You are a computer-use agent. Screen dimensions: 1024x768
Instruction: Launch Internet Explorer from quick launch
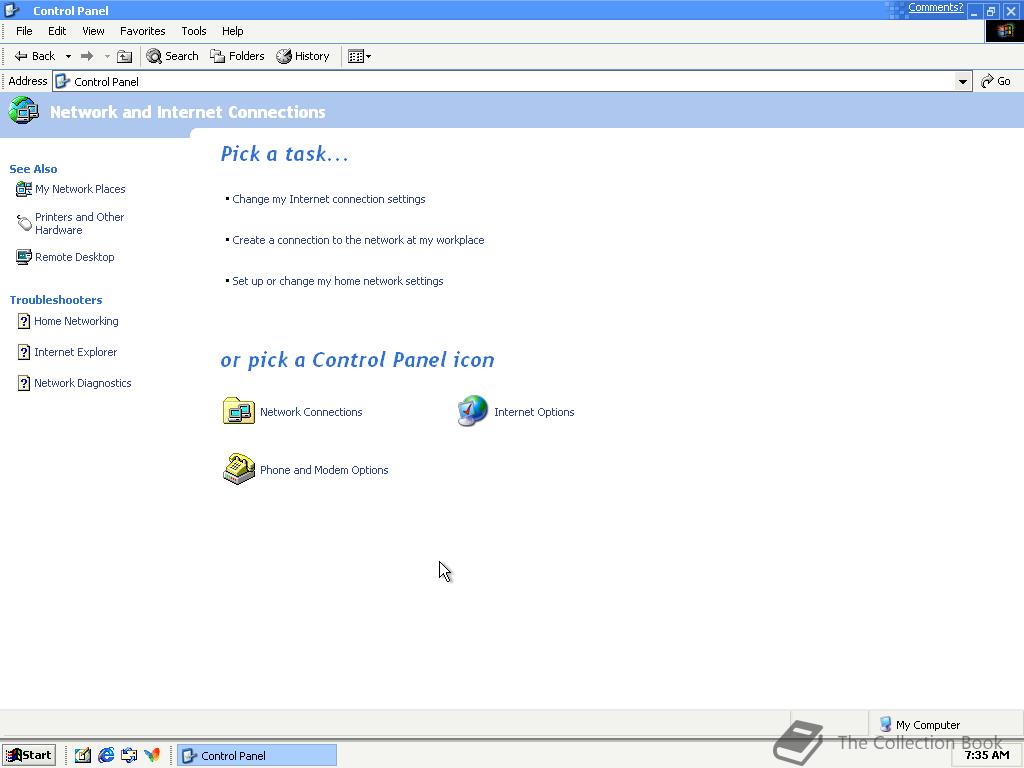106,756
